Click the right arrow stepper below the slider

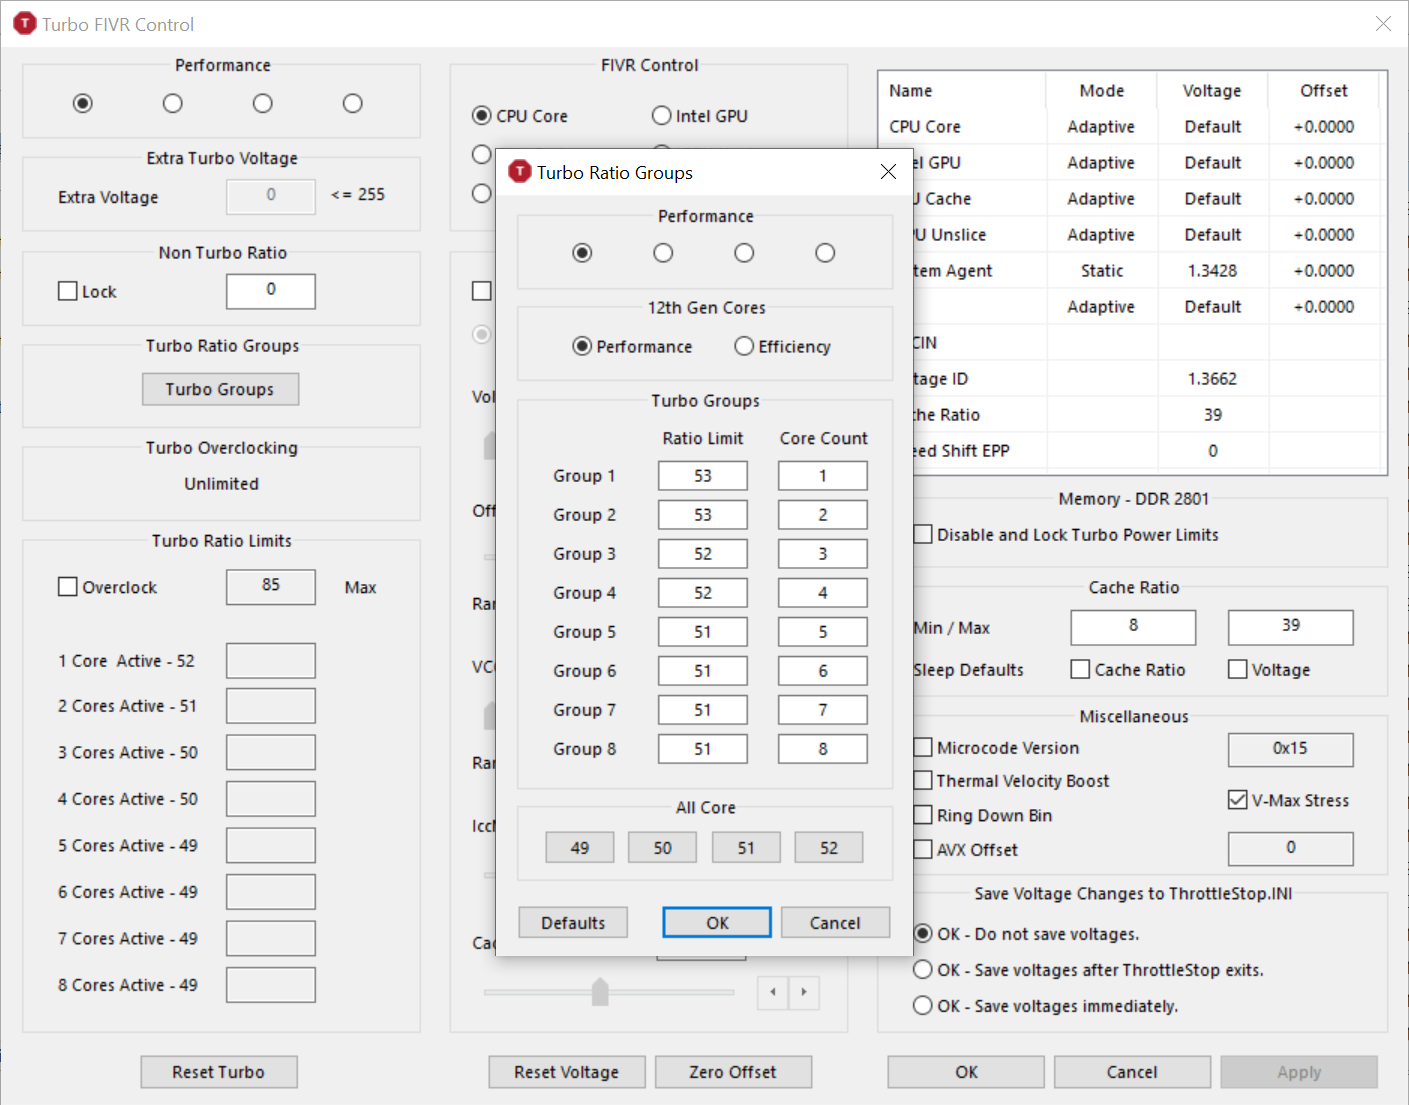pos(804,992)
